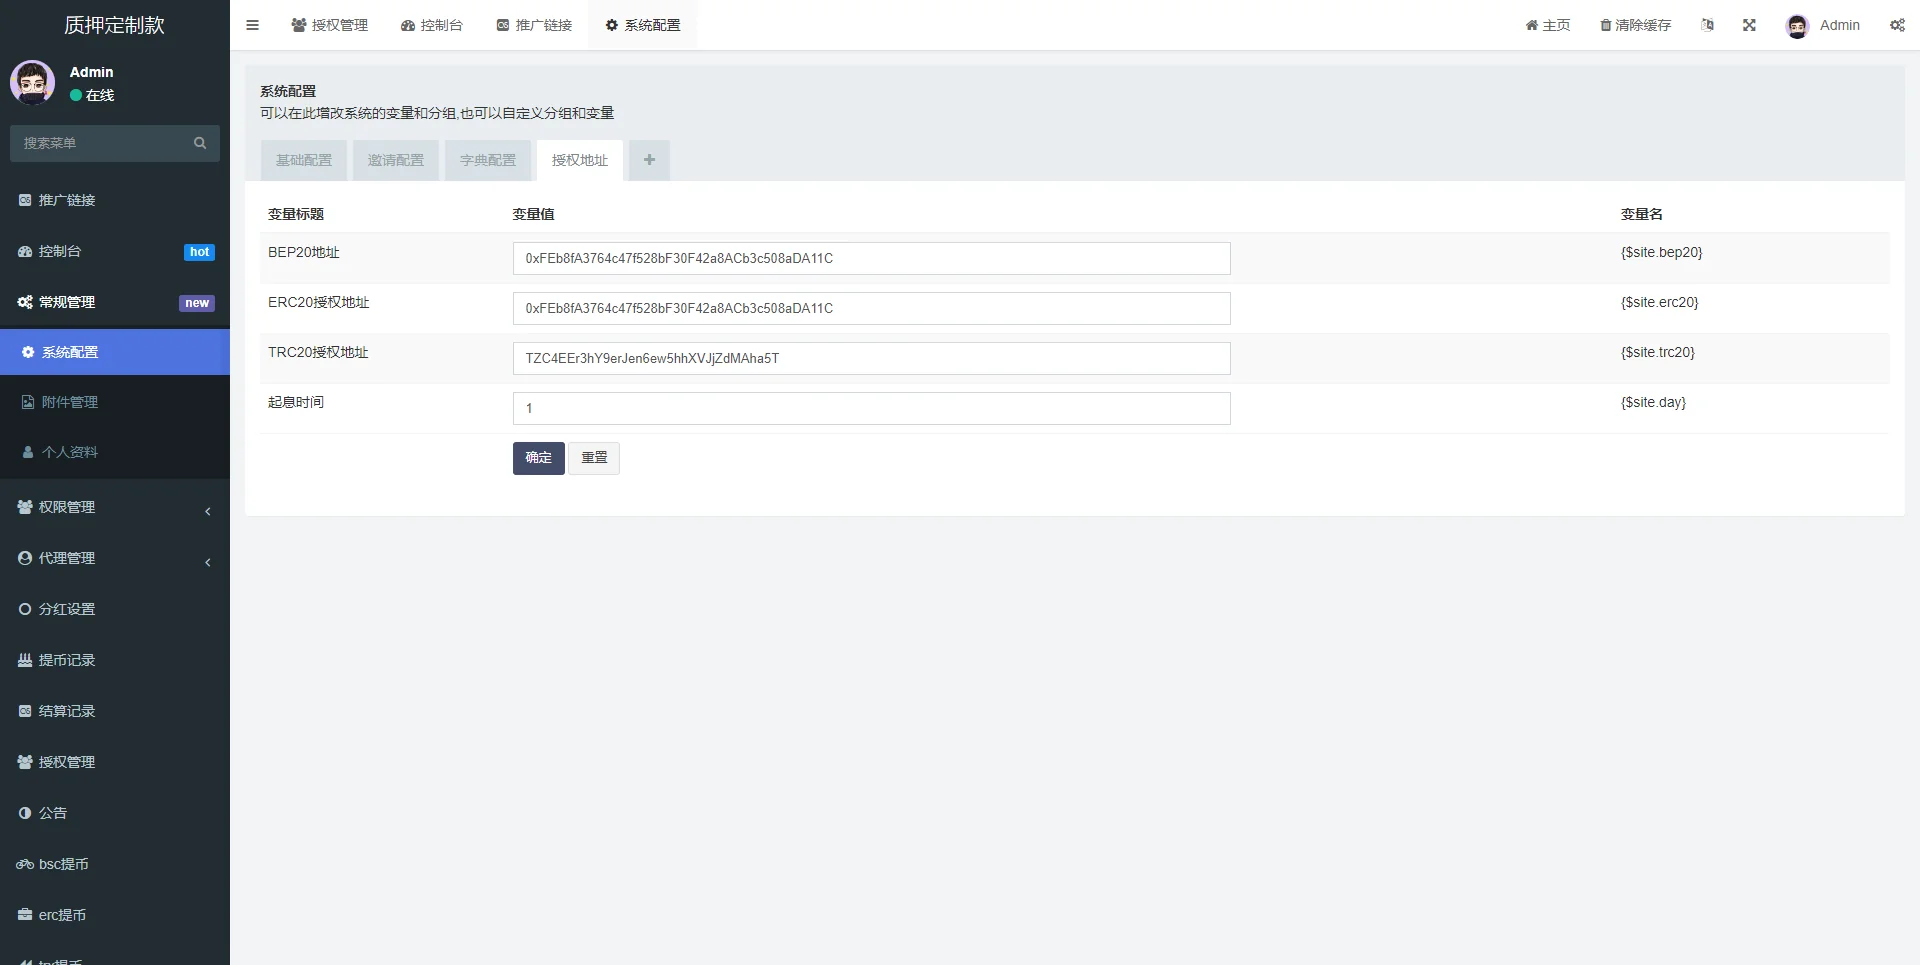1920x965 pixels.
Task: Click the plus icon to add config group
Action: tap(649, 160)
